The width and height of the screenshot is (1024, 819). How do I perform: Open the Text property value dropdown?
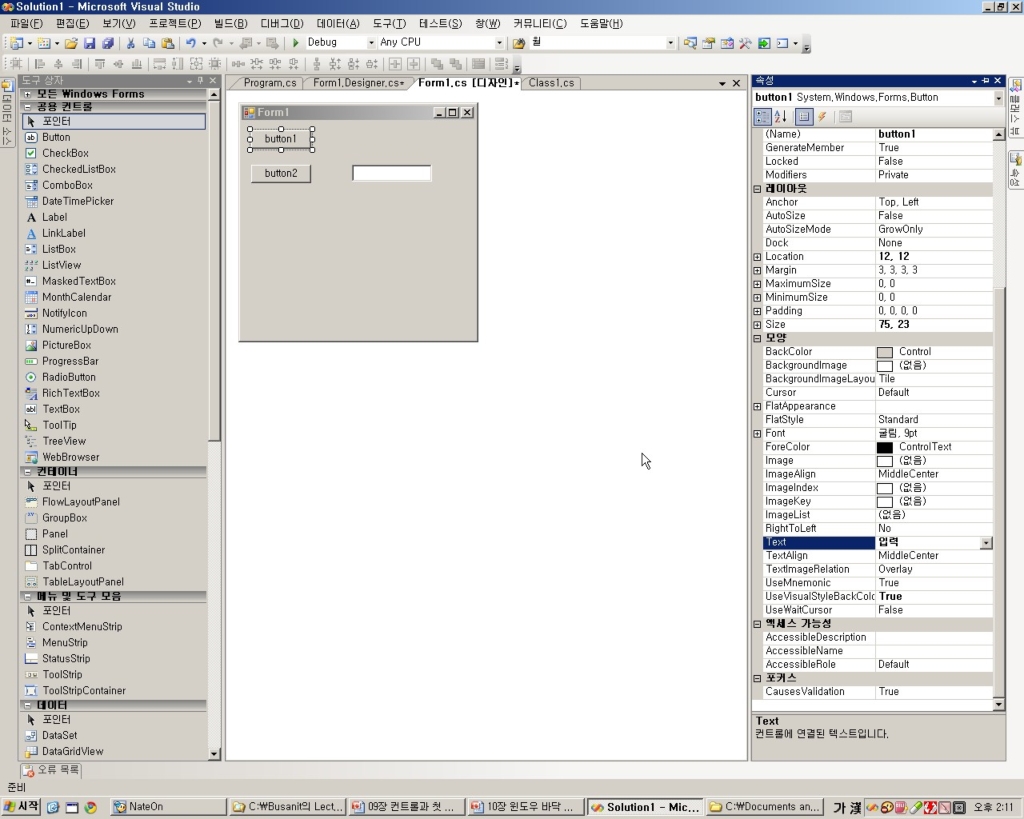[986, 543]
